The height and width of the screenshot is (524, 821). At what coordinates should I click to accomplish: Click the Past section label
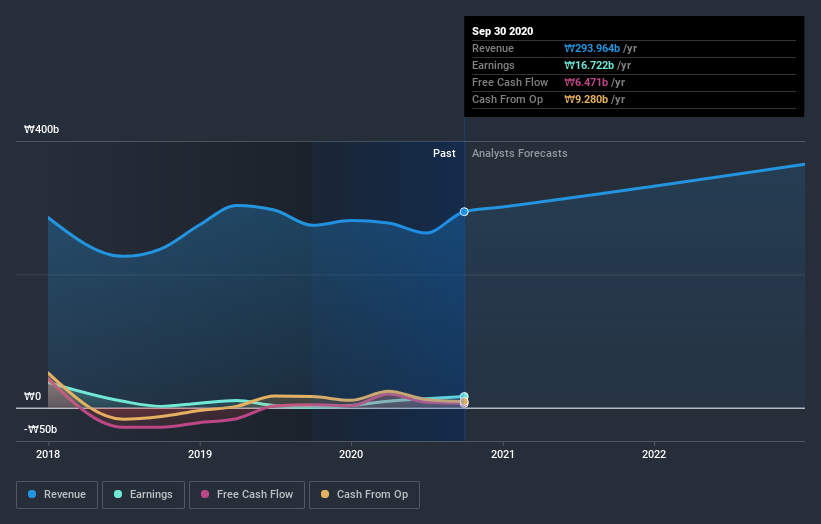pyautogui.click(x=444, y=153)
